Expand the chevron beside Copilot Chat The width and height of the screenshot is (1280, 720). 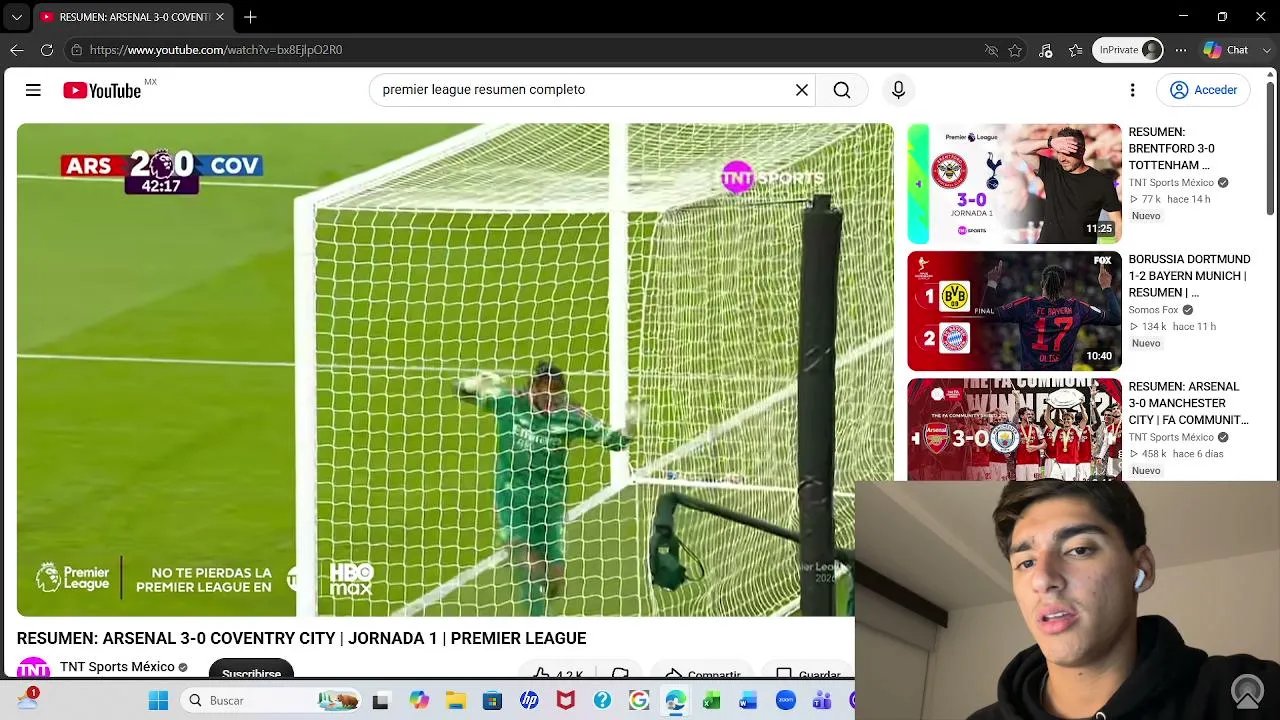pyautogui.click(x=1267, y=50)
